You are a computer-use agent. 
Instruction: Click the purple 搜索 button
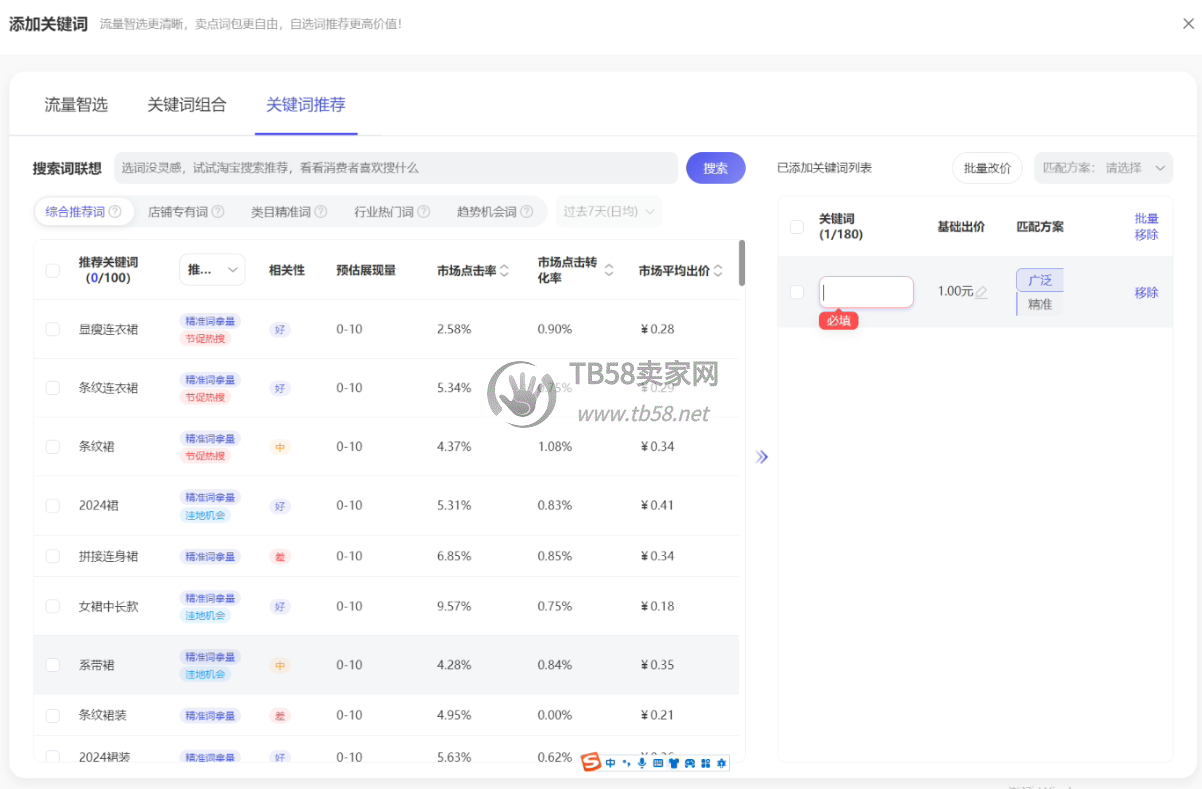click(x=715, y=168)
